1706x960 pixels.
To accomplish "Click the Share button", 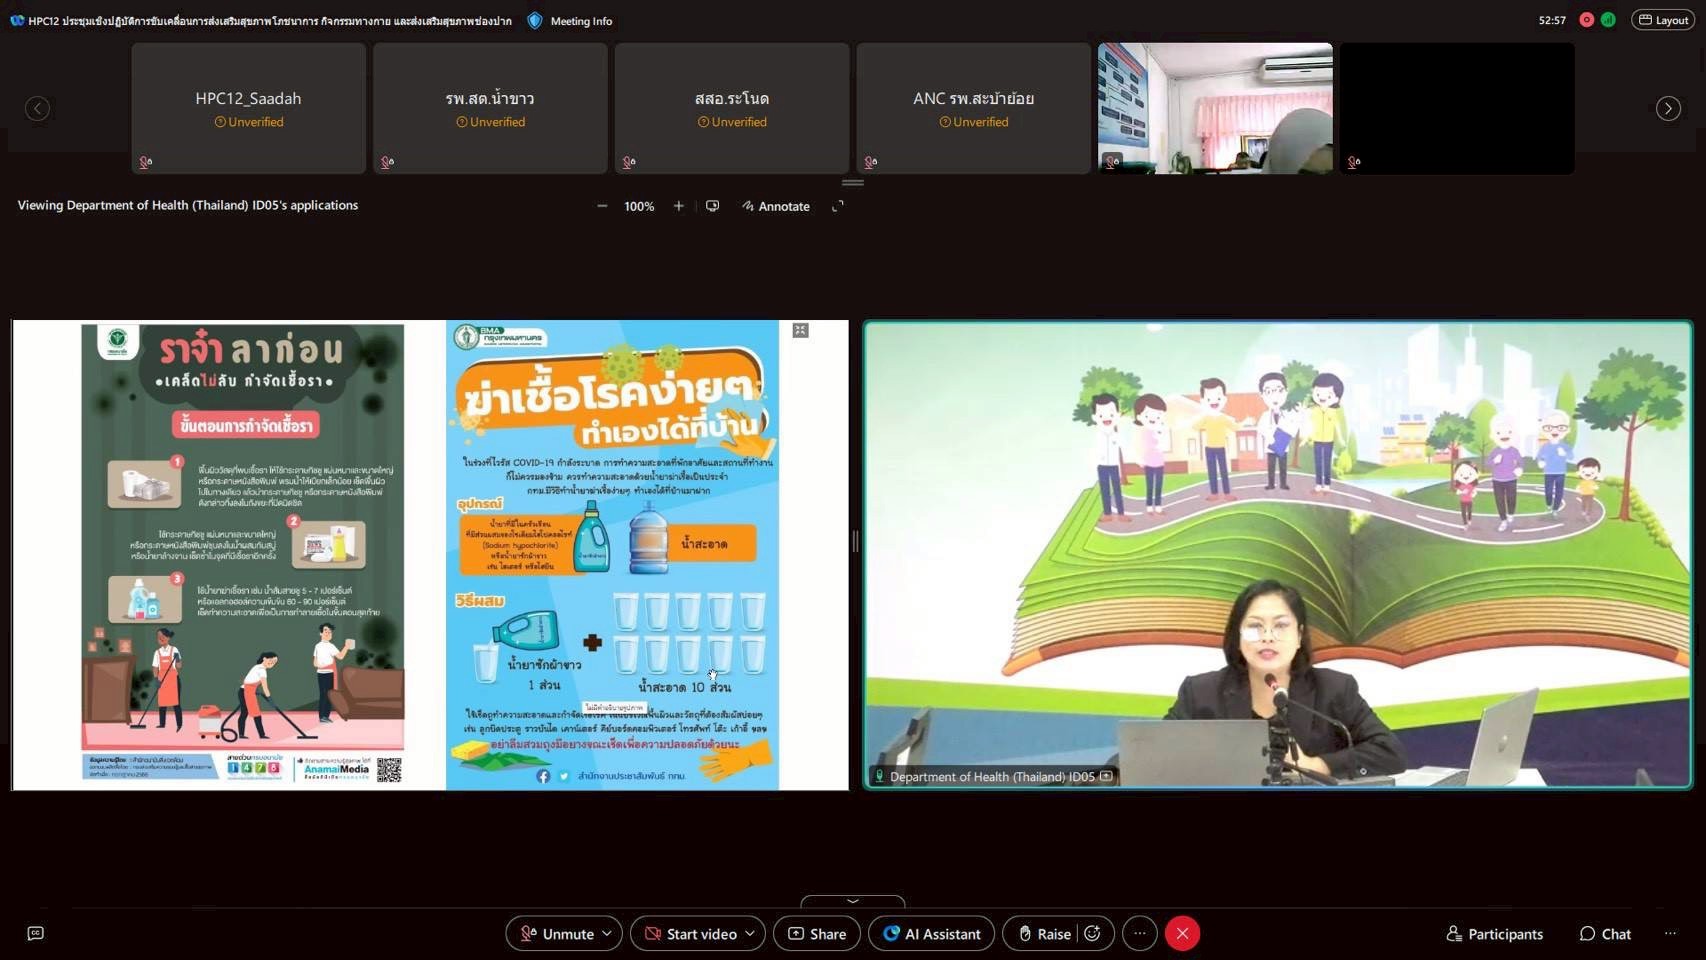I will click(x=817, y=933).
